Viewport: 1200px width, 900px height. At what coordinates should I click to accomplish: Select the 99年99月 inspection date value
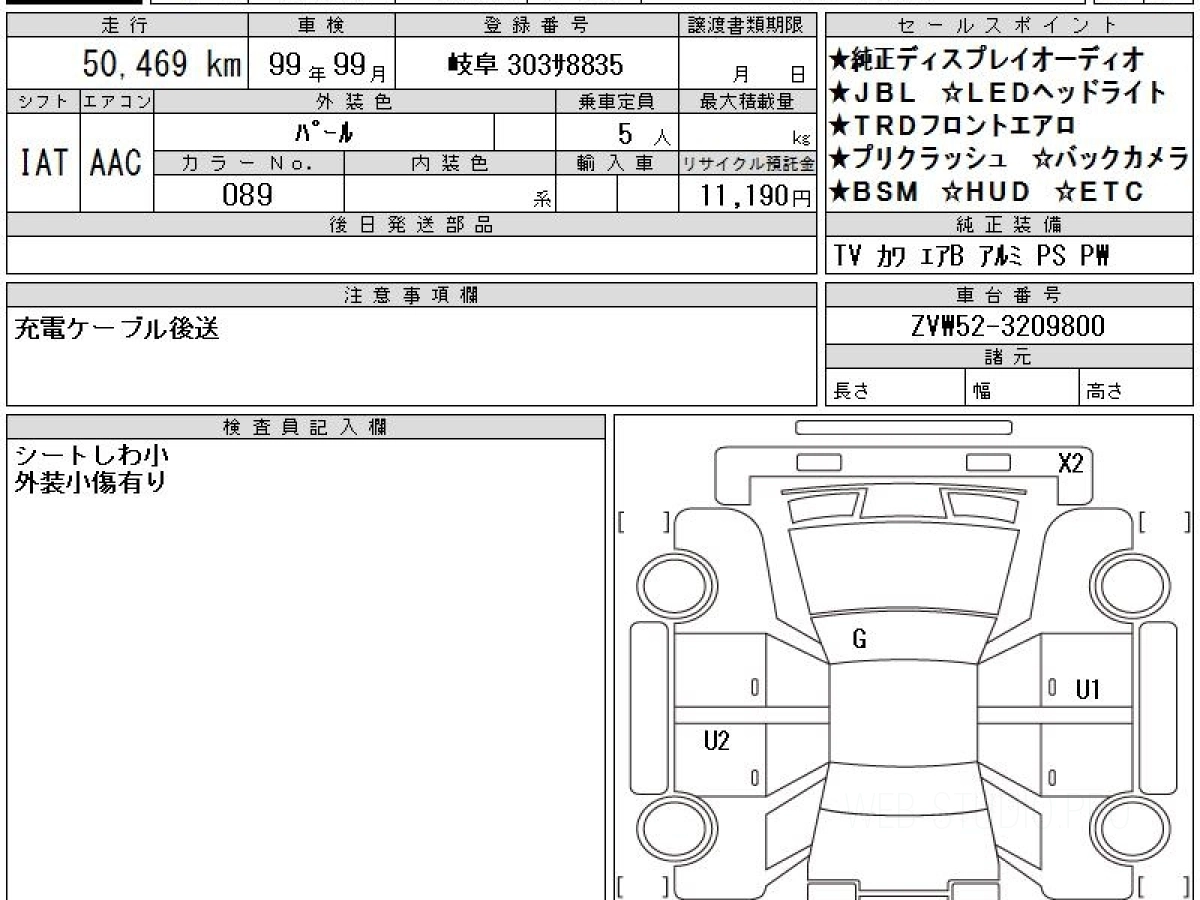[329, 66]
